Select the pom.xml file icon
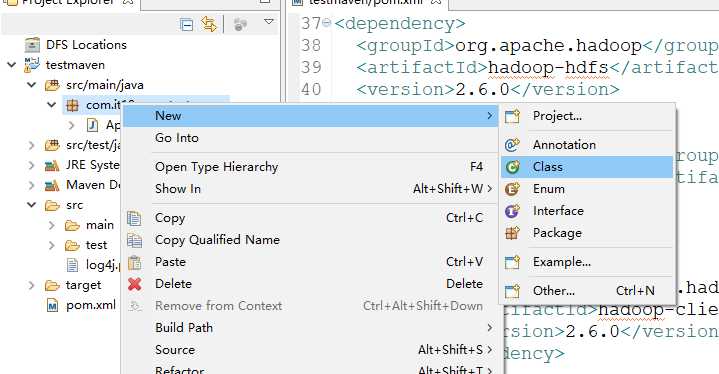 point(52,305)
